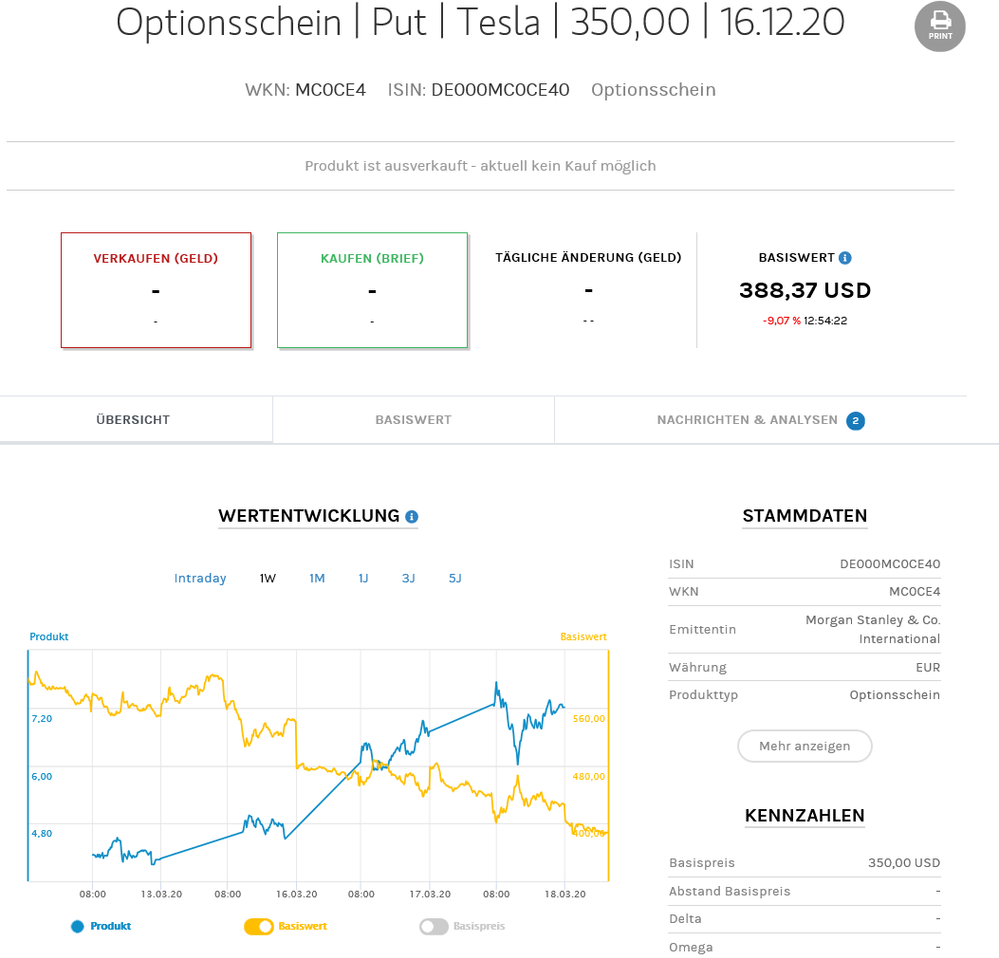The height and width of the screenshot is (958, 999).
Task: Toggle the Produkt chart series
Action: point(77,926)
